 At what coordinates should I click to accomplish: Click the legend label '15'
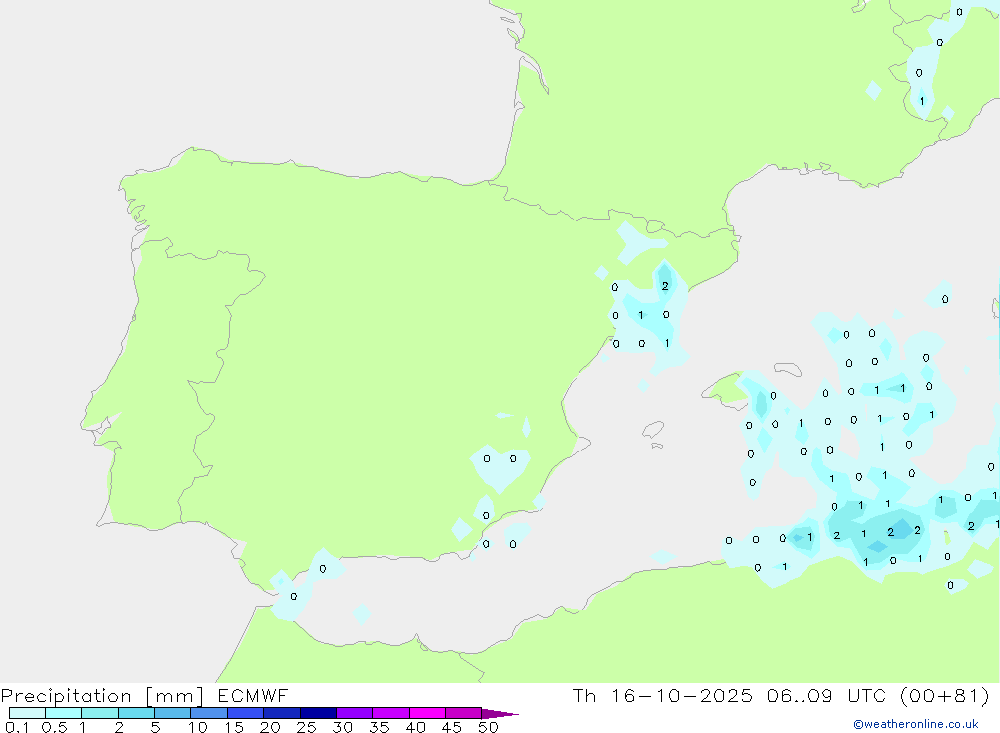[x=234, y=727]
